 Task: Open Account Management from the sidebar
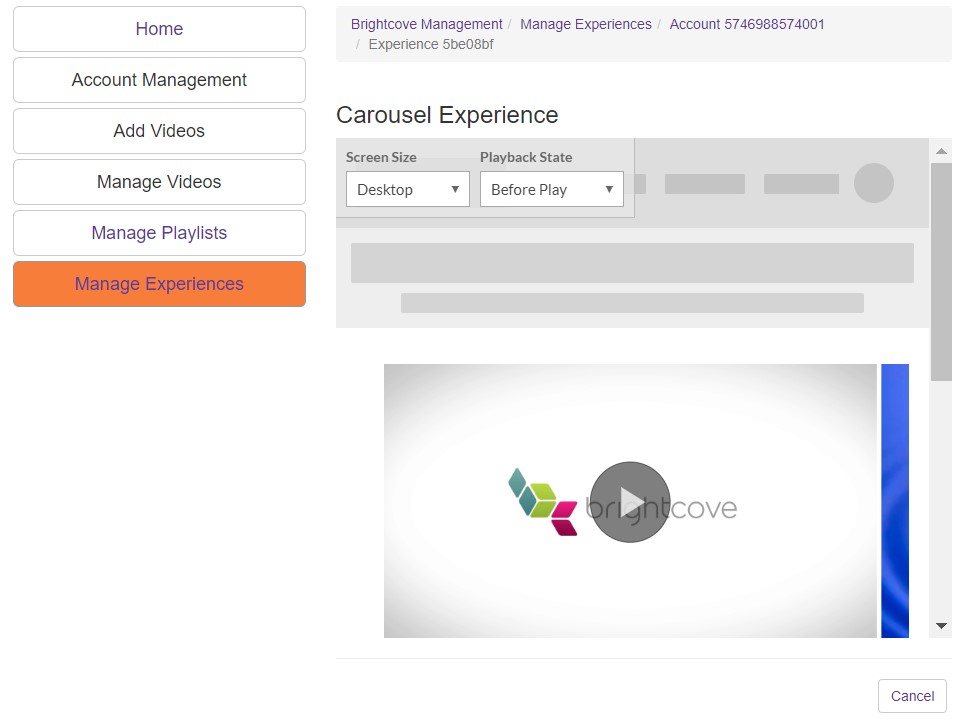click(158, 79)
